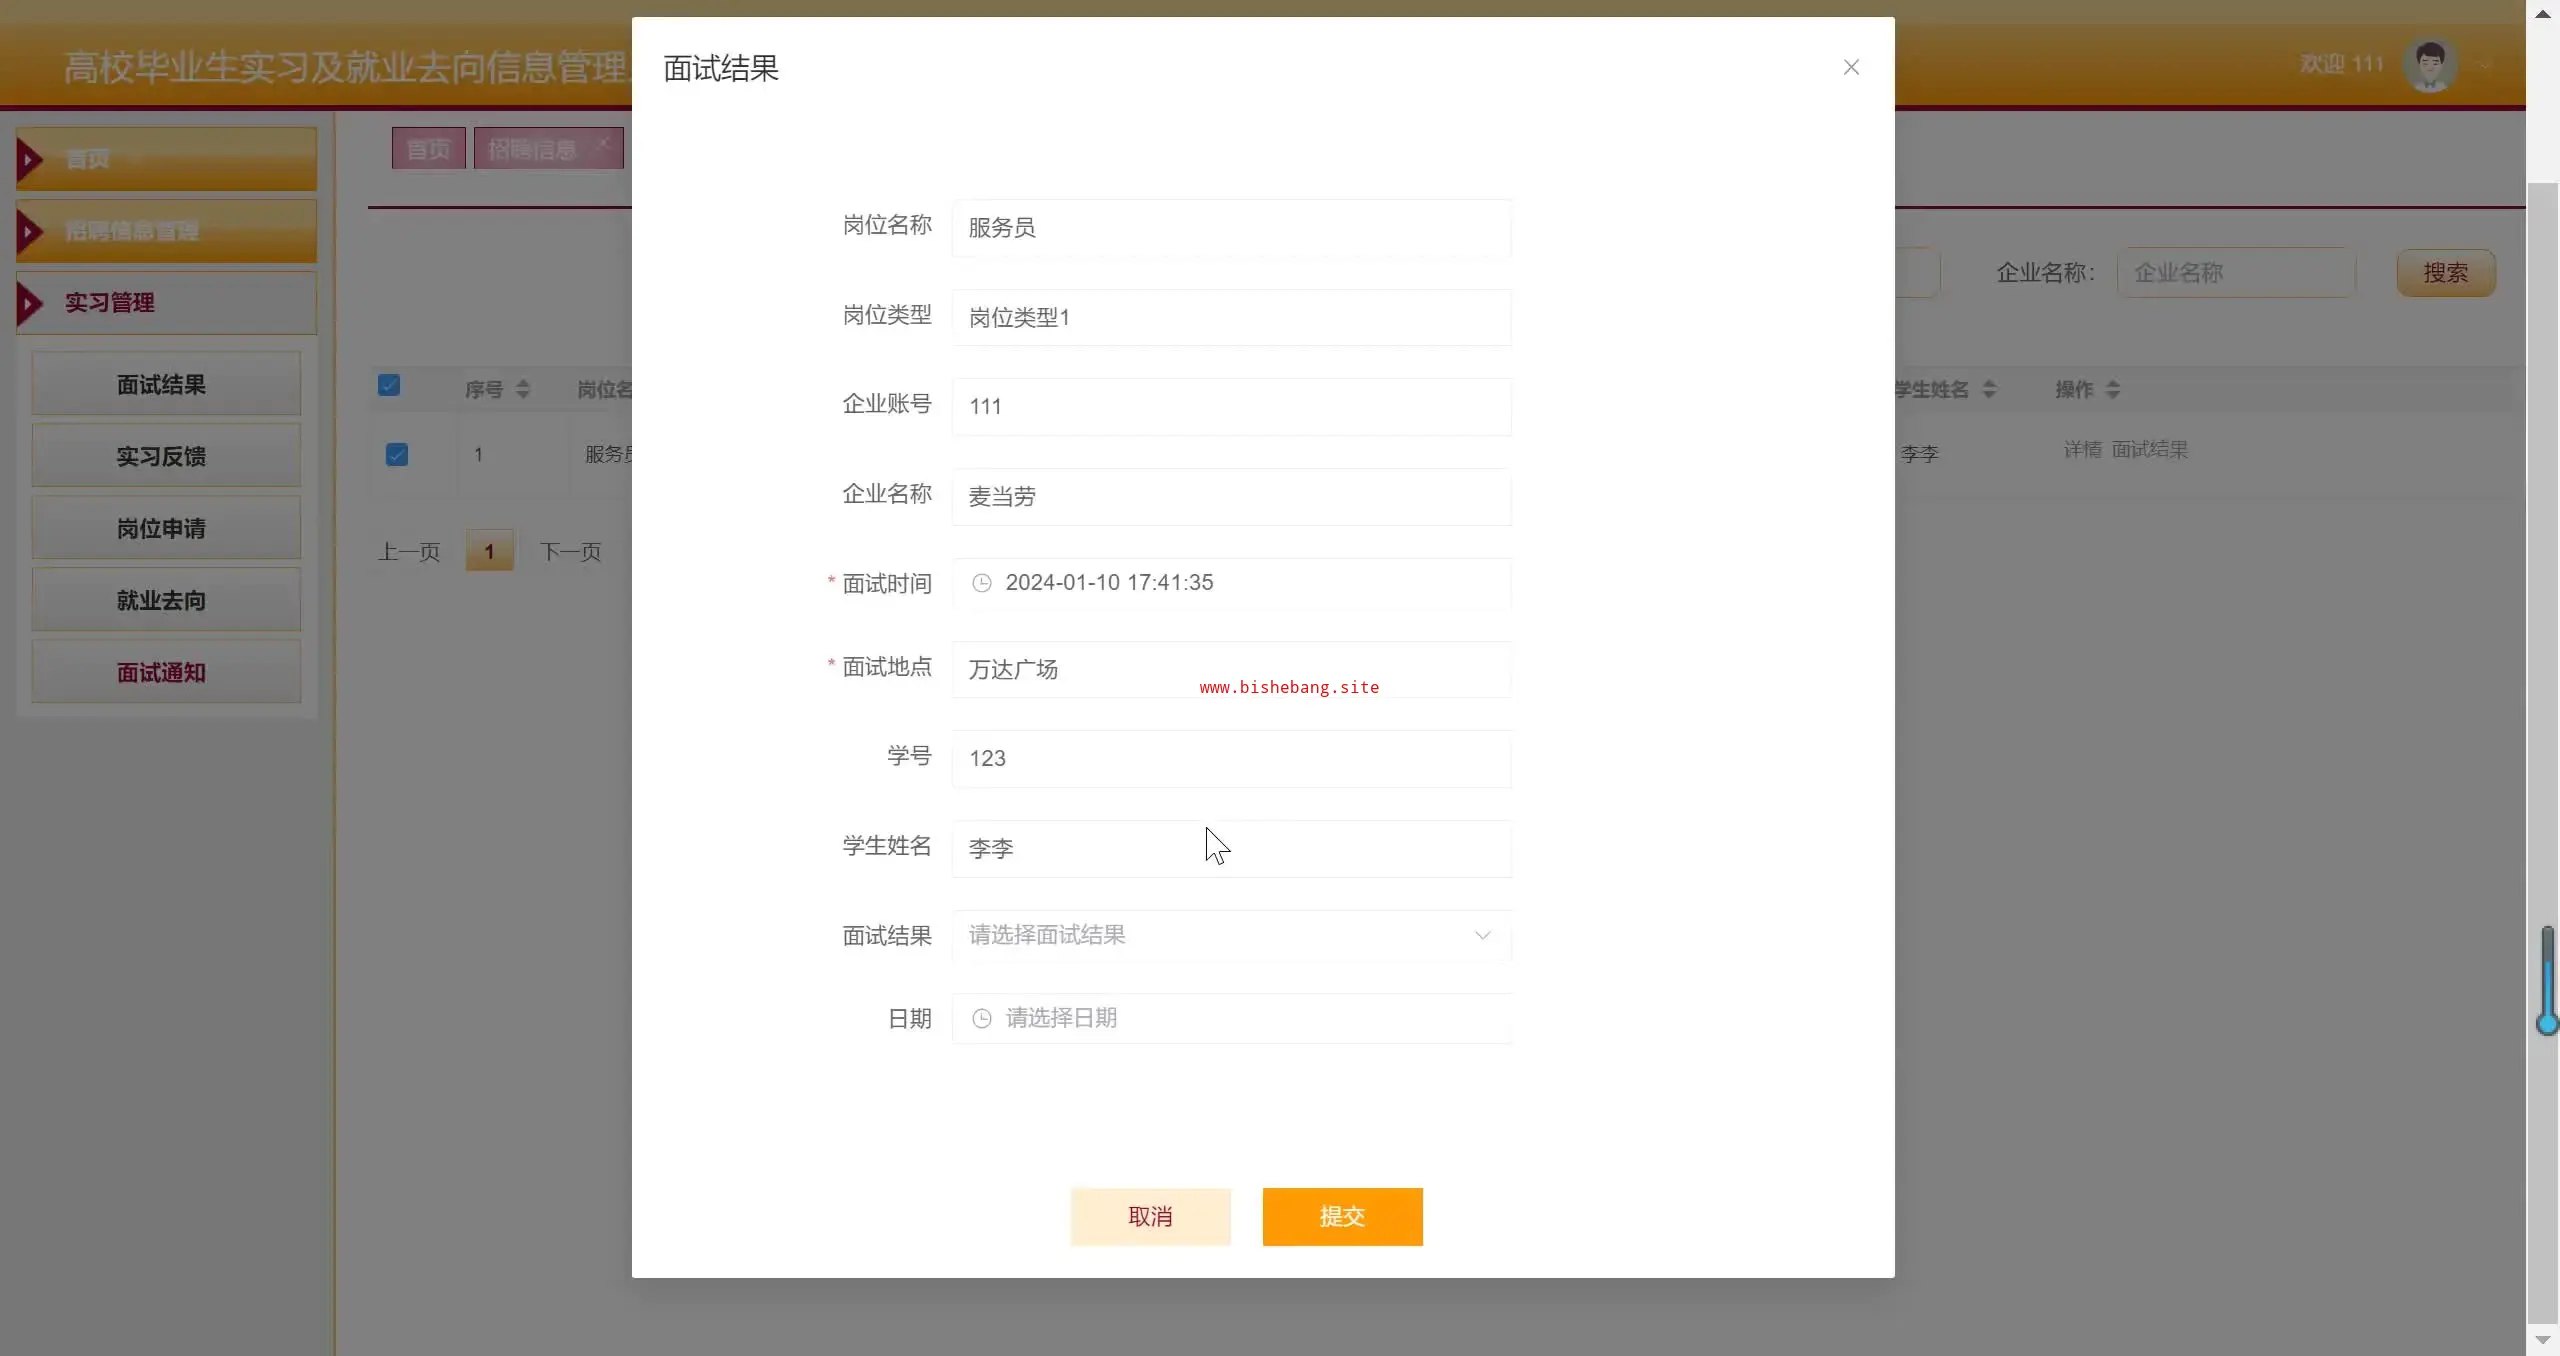Uncheck the checkbox for row 1
The image size is (2560, 1356).
(x=397, y=455)
